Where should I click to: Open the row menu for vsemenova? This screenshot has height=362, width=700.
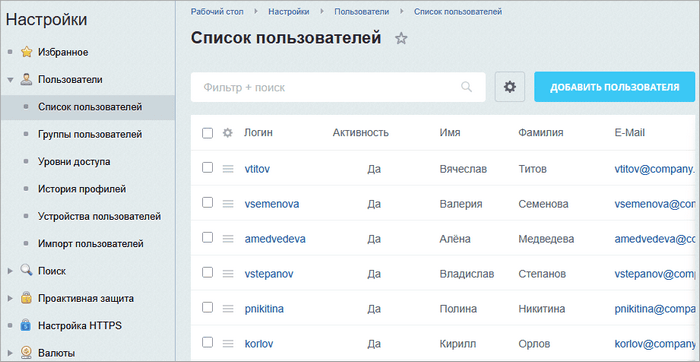pos(228,204)
